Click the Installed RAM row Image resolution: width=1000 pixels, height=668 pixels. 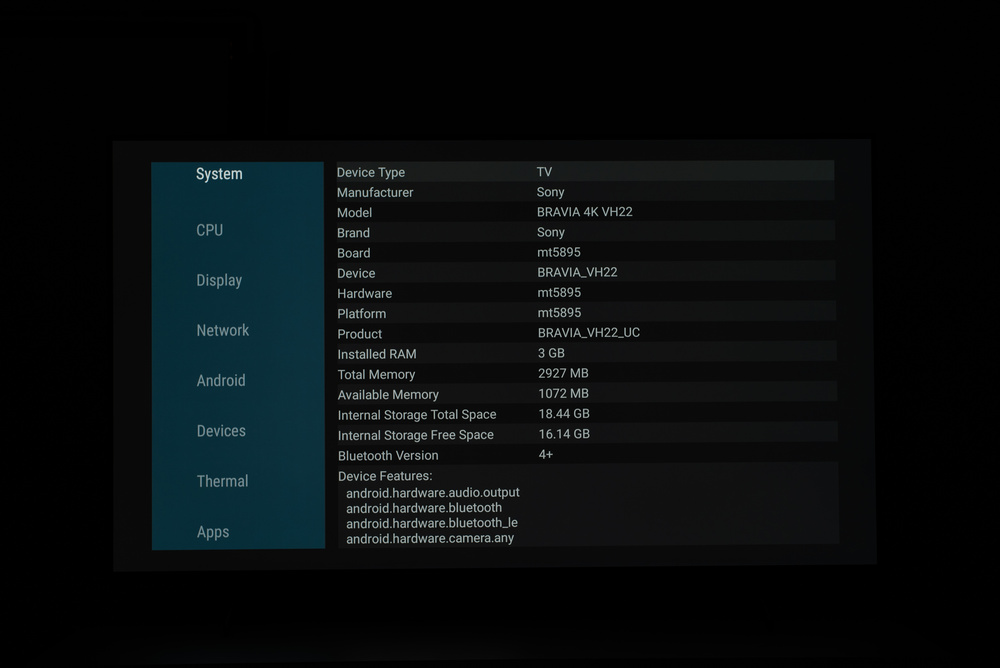pyautogui.click(x=585, y=354)
